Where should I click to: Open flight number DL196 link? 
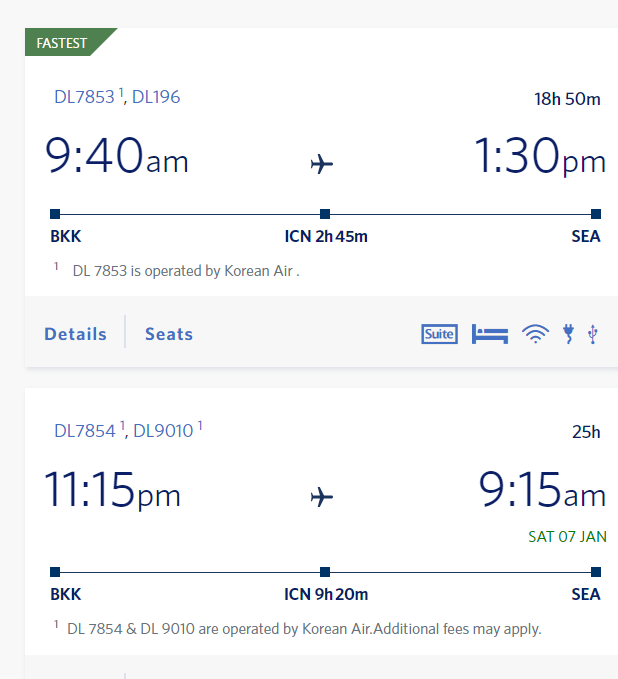click(x=156, y=97)
